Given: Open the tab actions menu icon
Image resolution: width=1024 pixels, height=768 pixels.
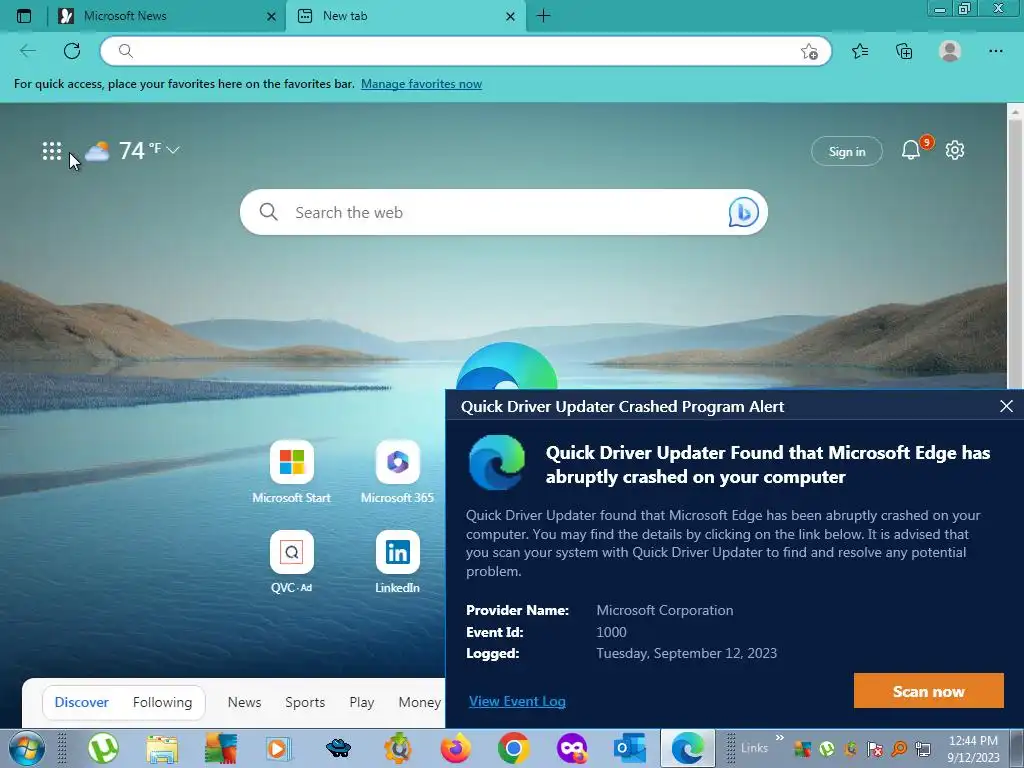Looking at the screenshot, I should [24, 16].
